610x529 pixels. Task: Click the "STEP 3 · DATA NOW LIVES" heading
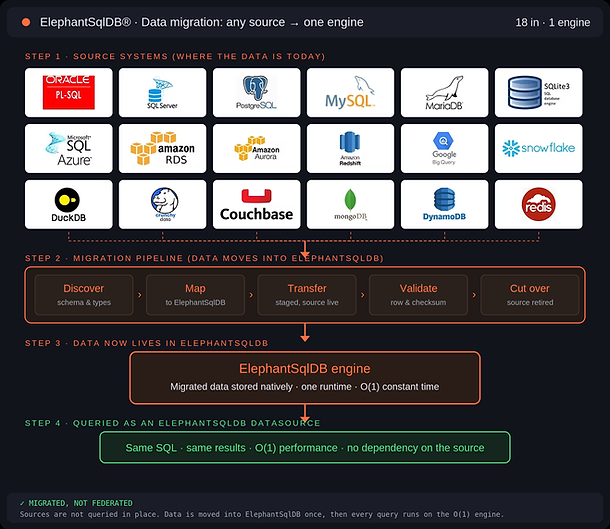pyautogui.click(x=147, y=343)
